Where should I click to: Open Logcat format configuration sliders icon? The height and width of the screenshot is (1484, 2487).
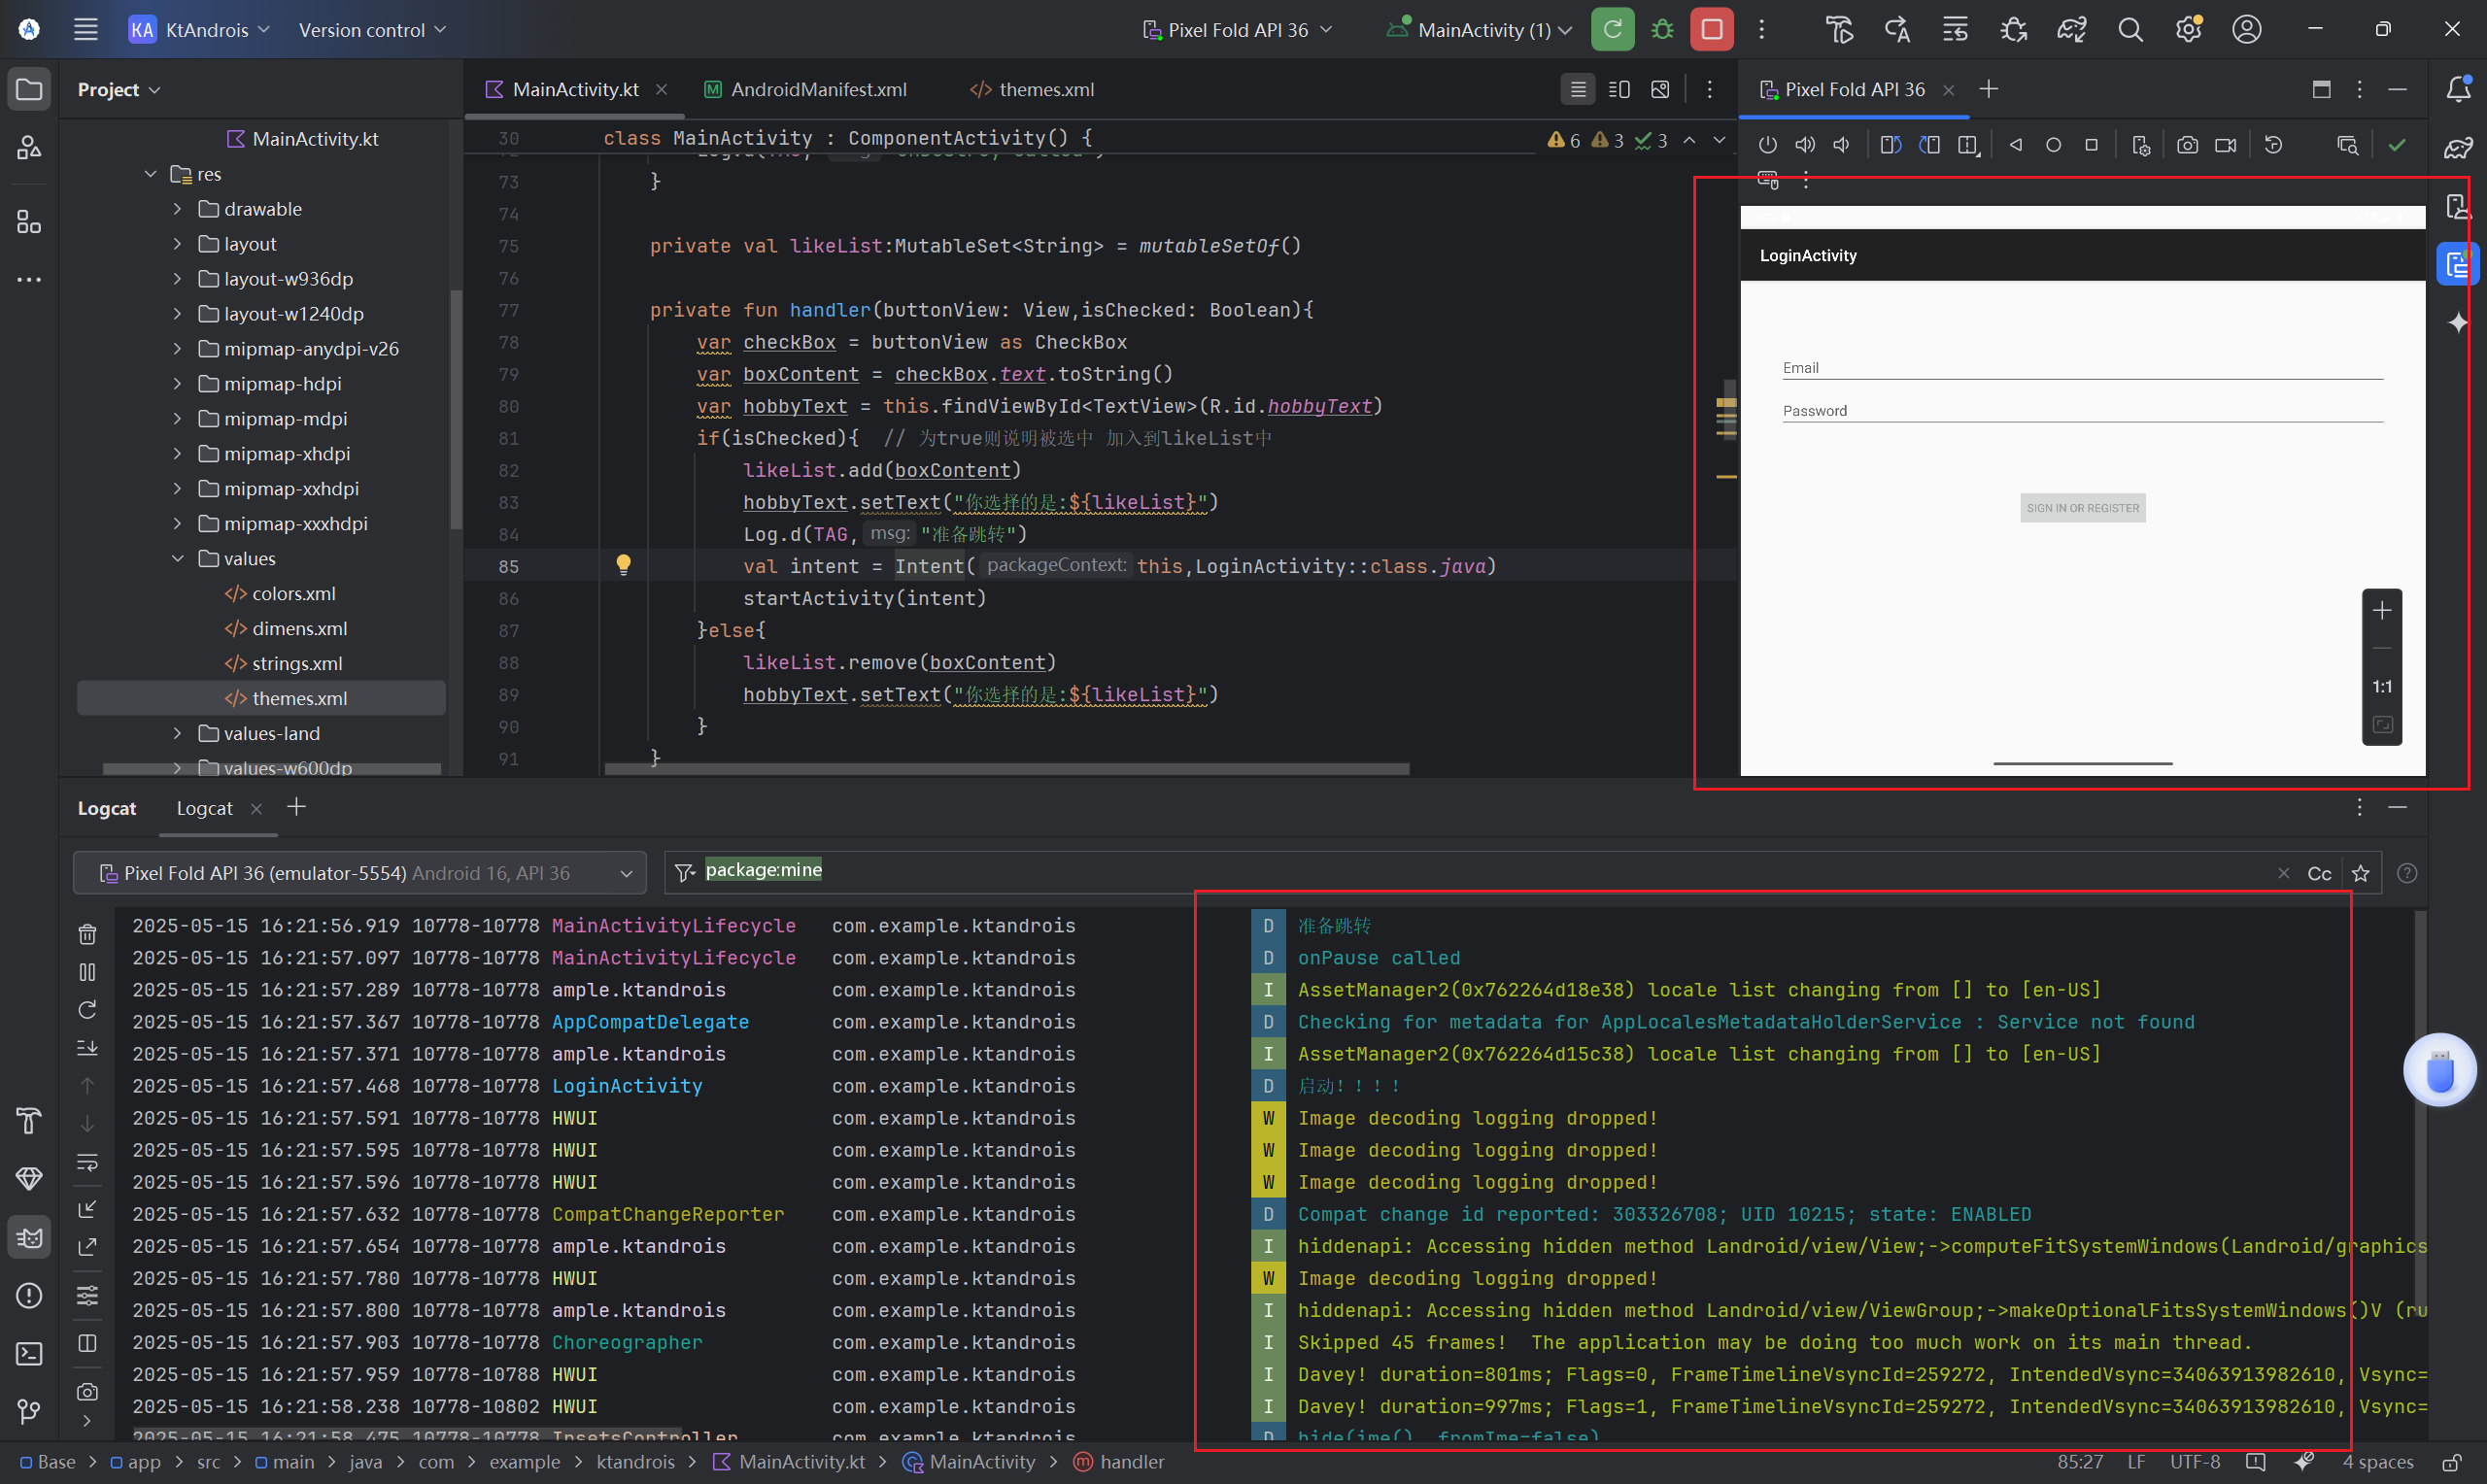(x=87, y=1296)
